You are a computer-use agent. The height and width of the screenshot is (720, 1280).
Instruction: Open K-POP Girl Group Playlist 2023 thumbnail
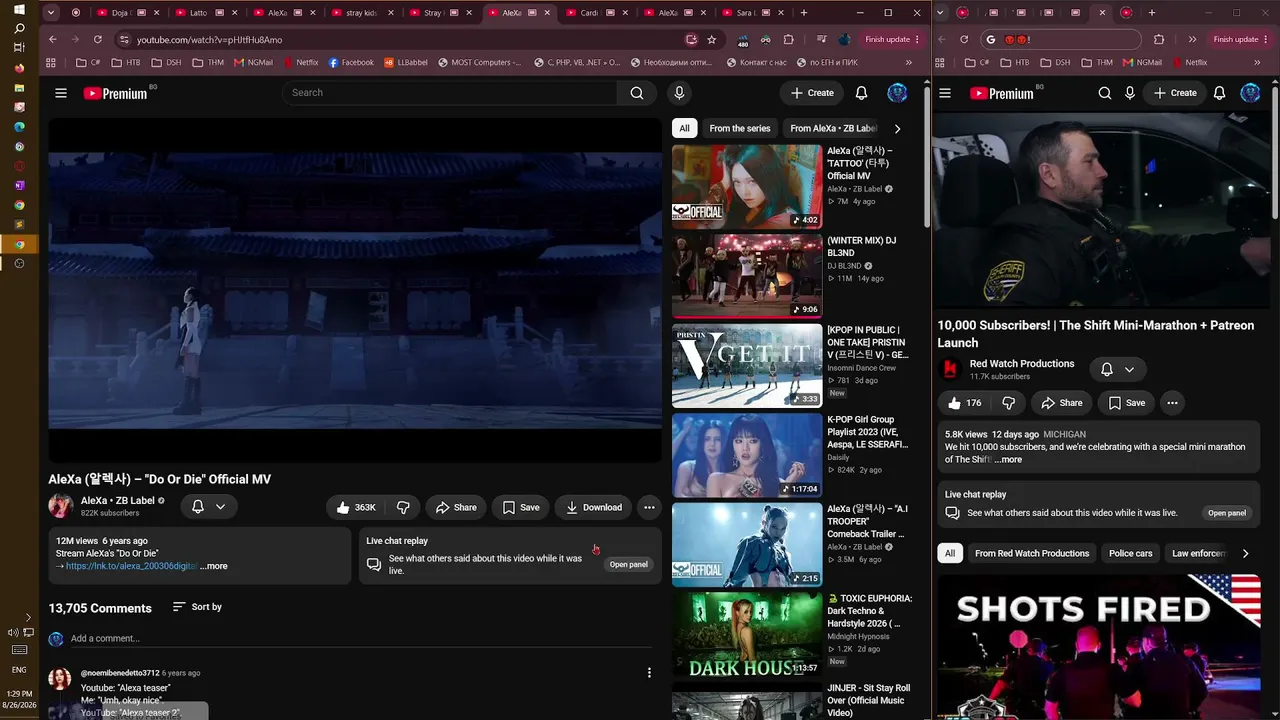(747, 456)
